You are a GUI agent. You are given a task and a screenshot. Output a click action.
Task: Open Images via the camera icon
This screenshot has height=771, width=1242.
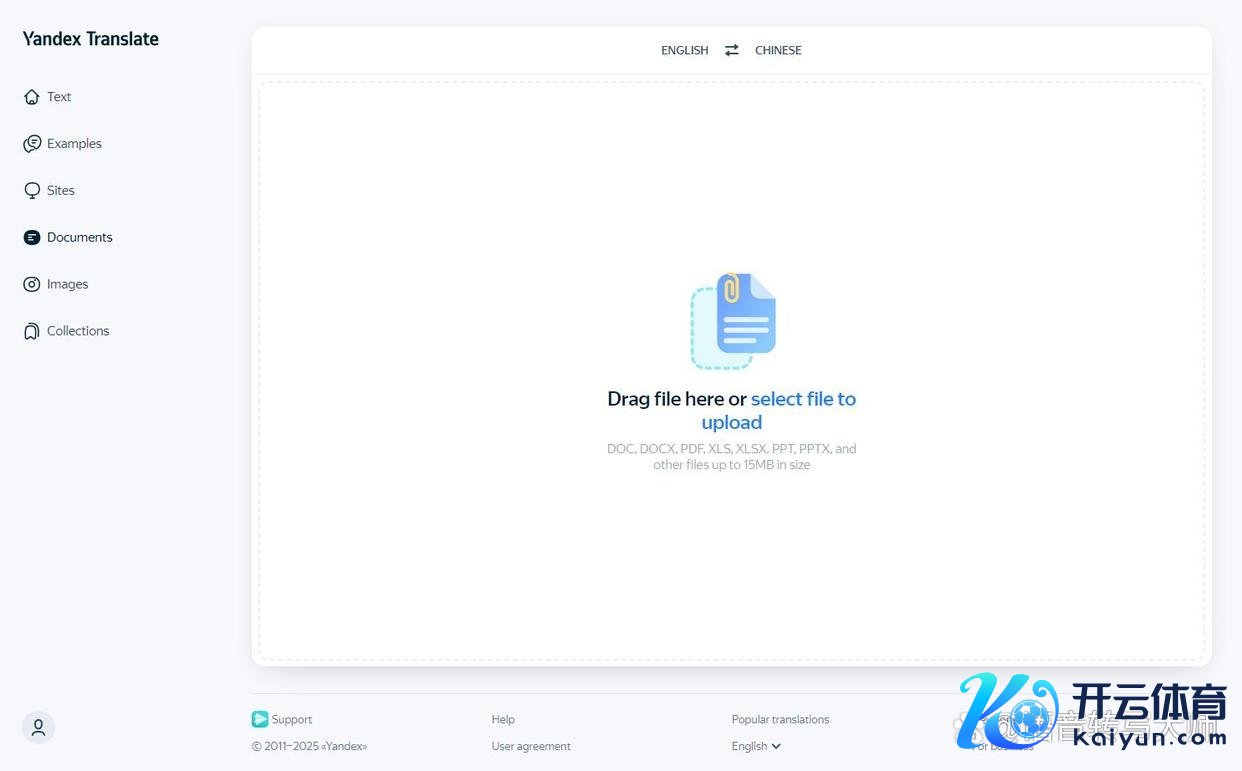click(32, 285)
